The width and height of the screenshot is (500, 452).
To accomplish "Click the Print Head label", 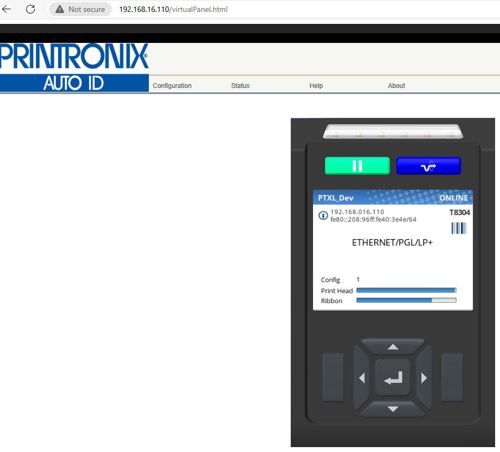I will click(x=337, y=291).
